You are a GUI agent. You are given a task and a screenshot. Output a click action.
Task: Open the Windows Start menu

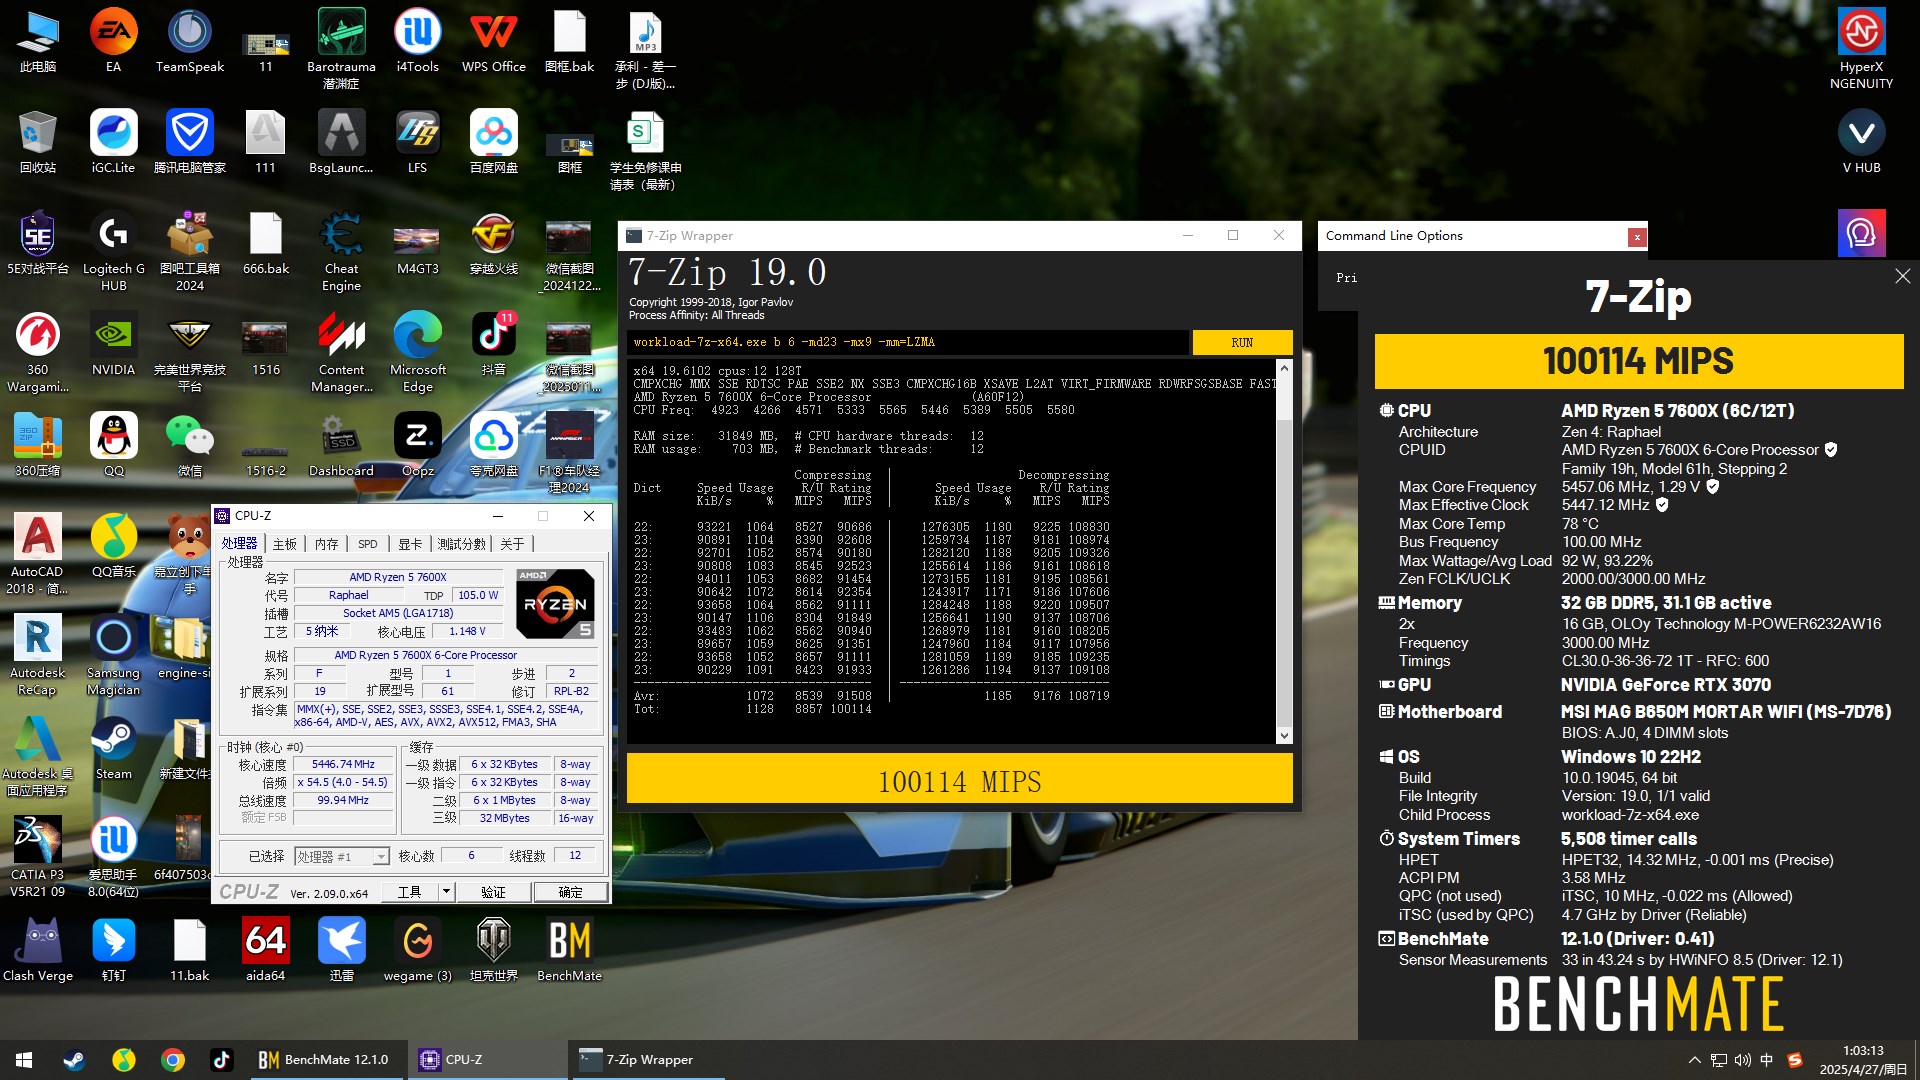tap(24, 1060)
